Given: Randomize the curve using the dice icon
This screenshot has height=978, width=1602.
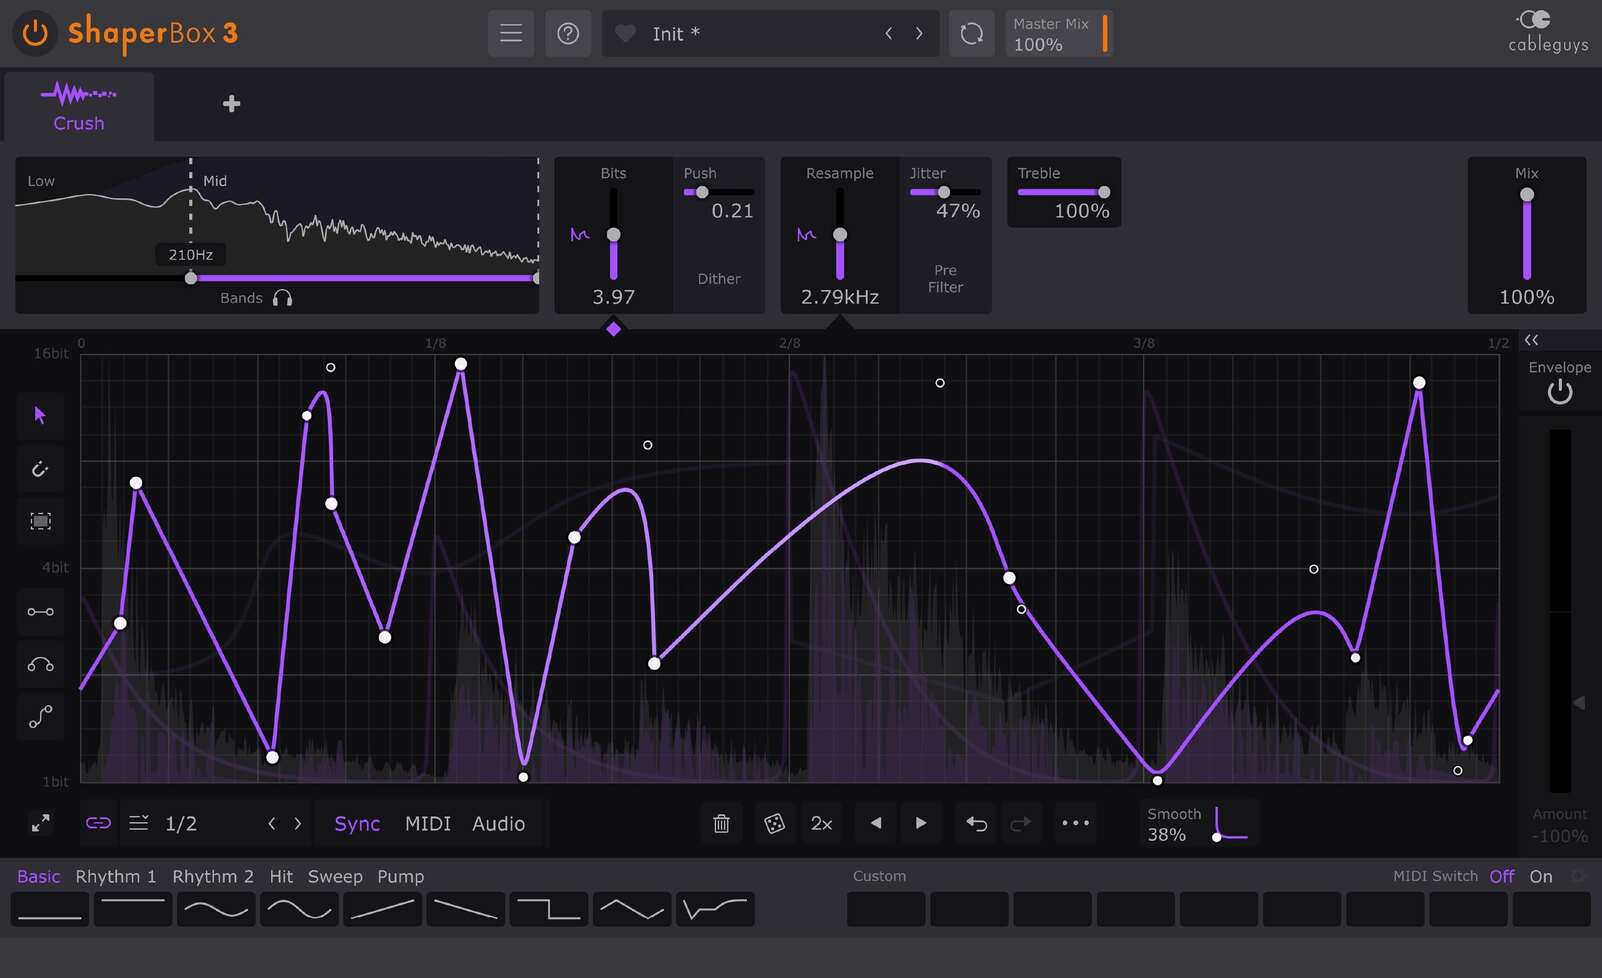Looking at the screenshot, I should point(774,823).
